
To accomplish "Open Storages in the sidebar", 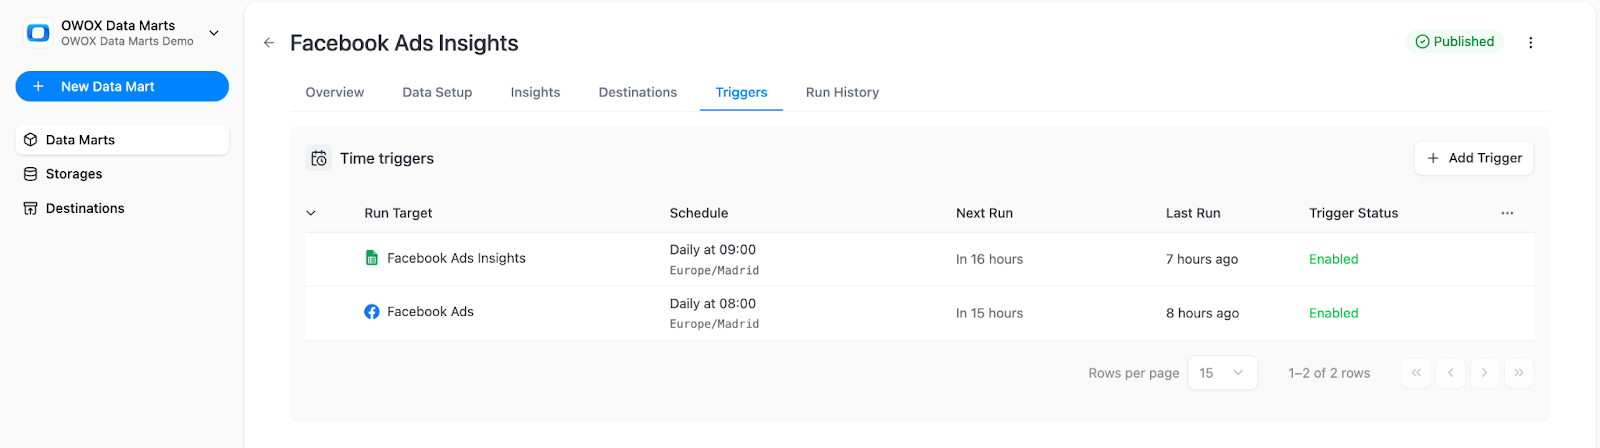I will coord(122,174).
